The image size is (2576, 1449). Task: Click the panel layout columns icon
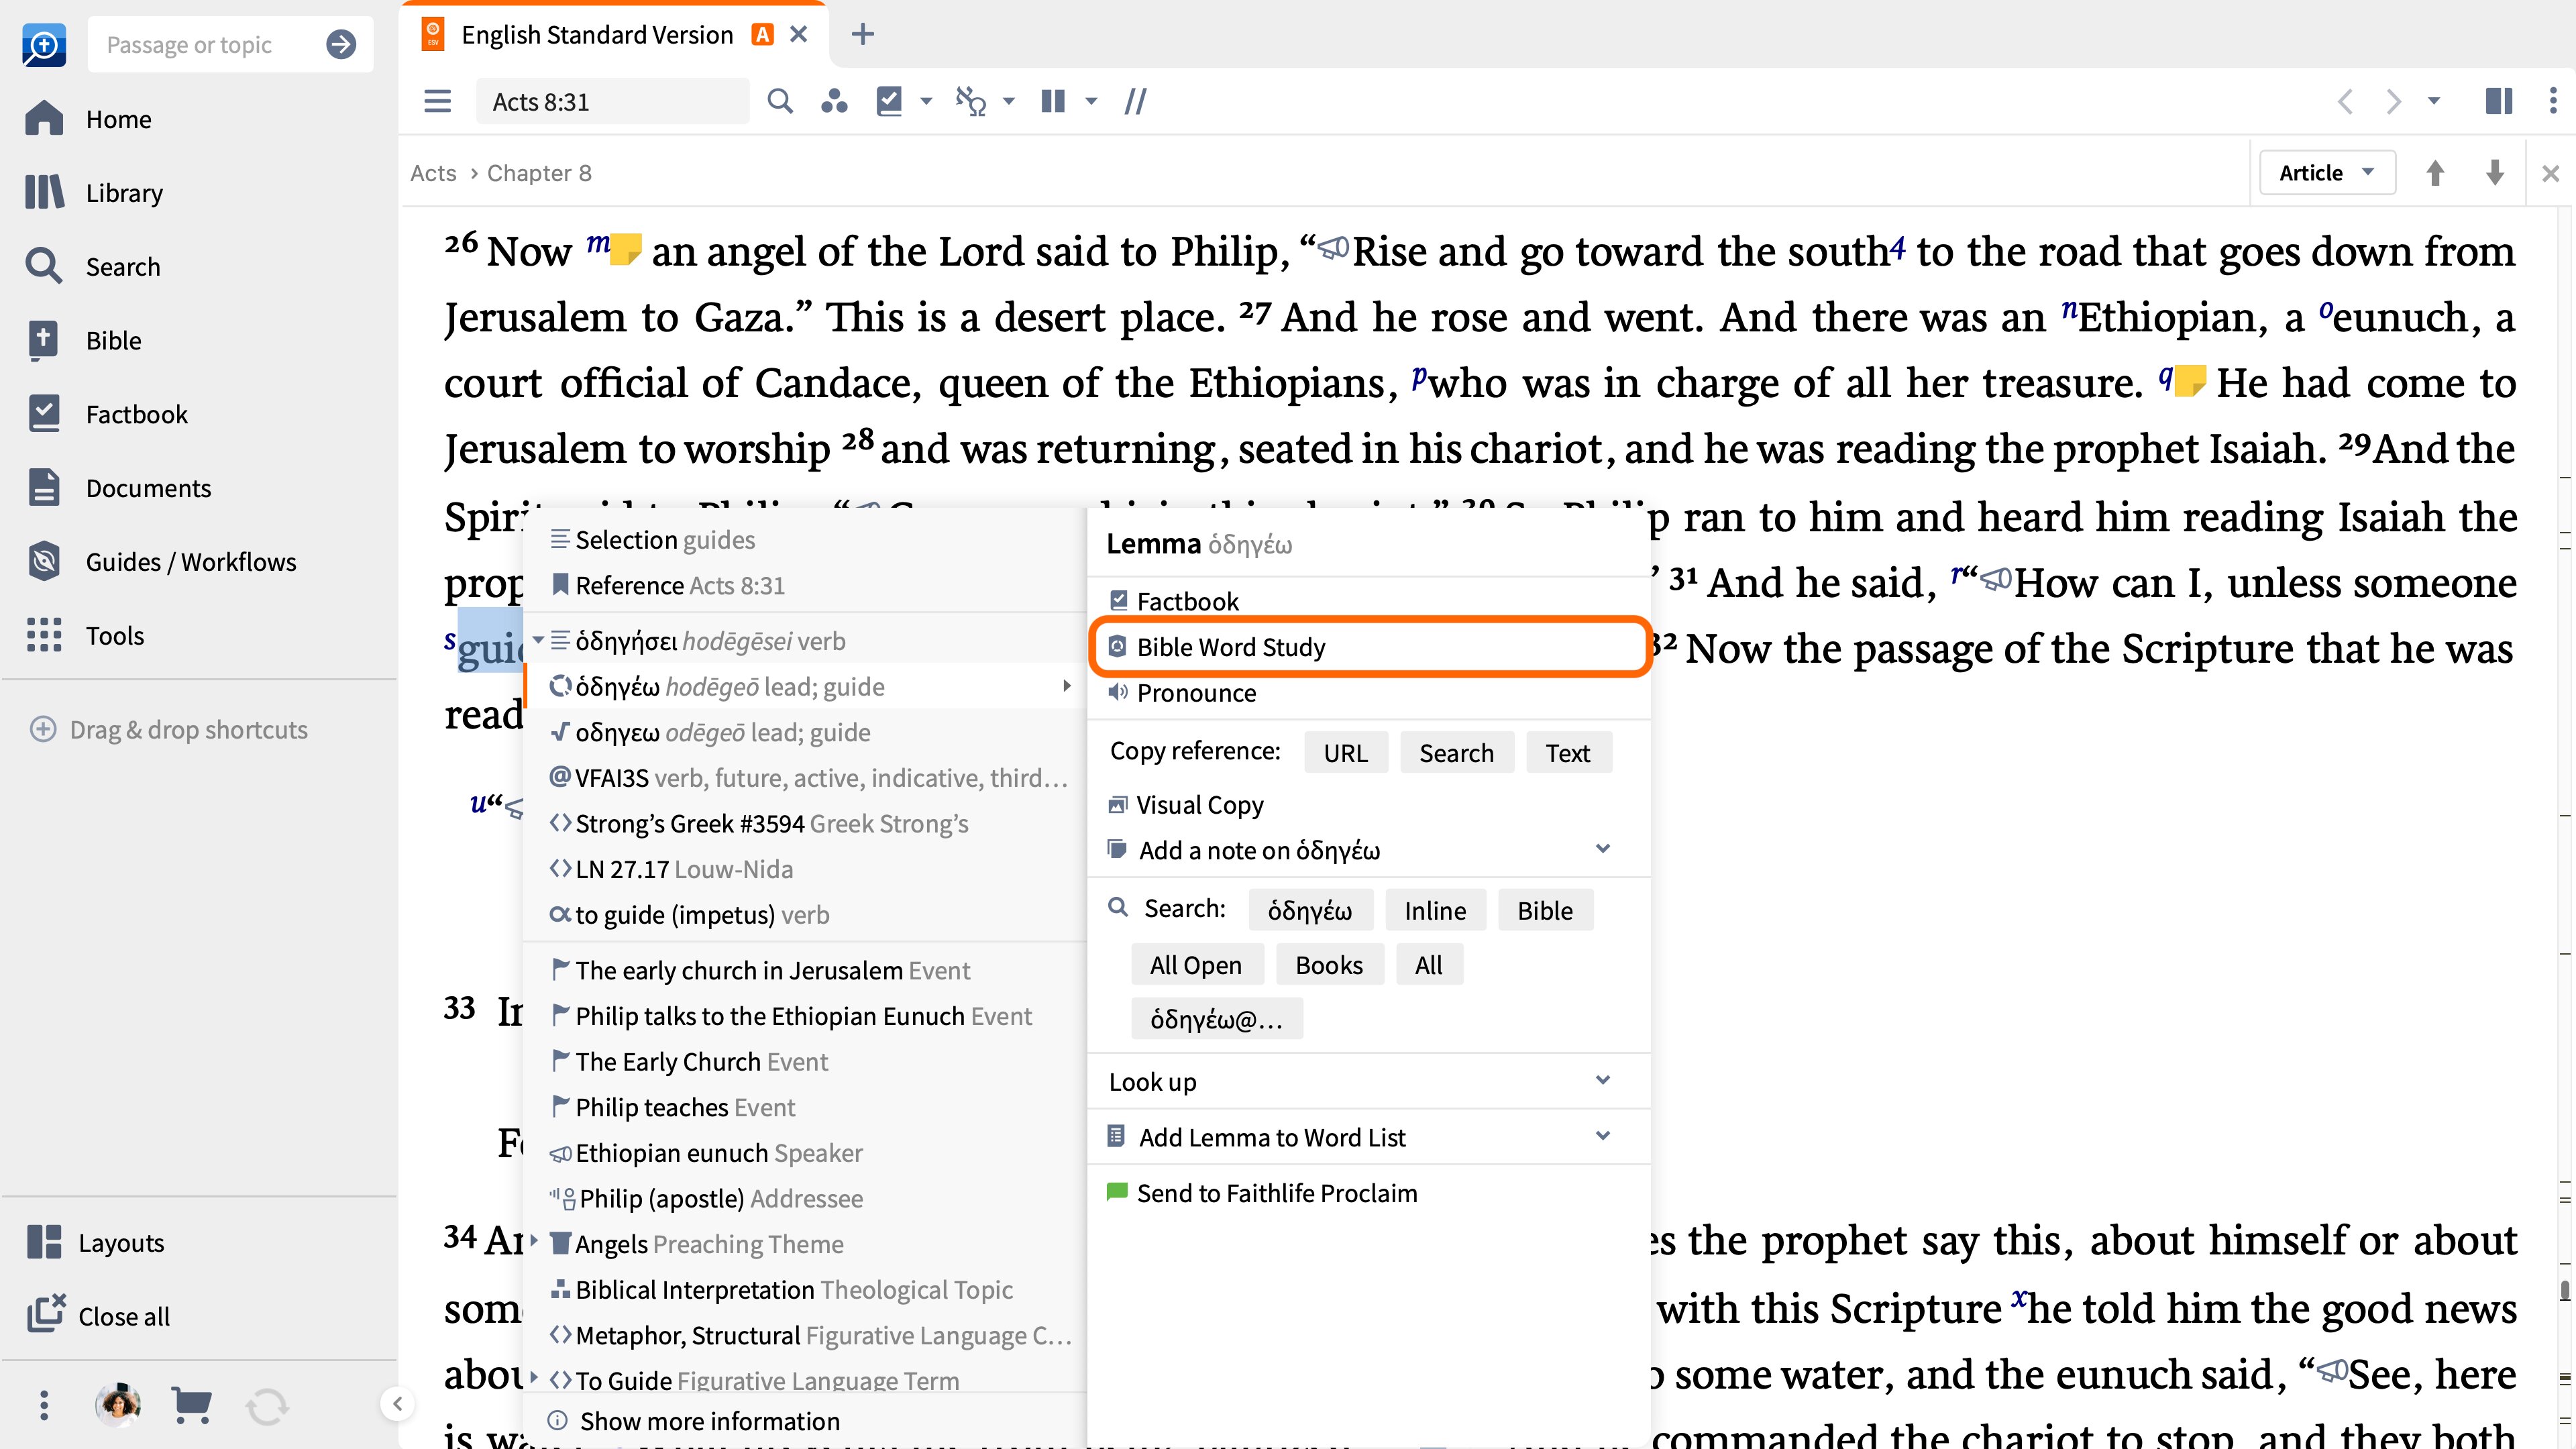[2498, 101]
